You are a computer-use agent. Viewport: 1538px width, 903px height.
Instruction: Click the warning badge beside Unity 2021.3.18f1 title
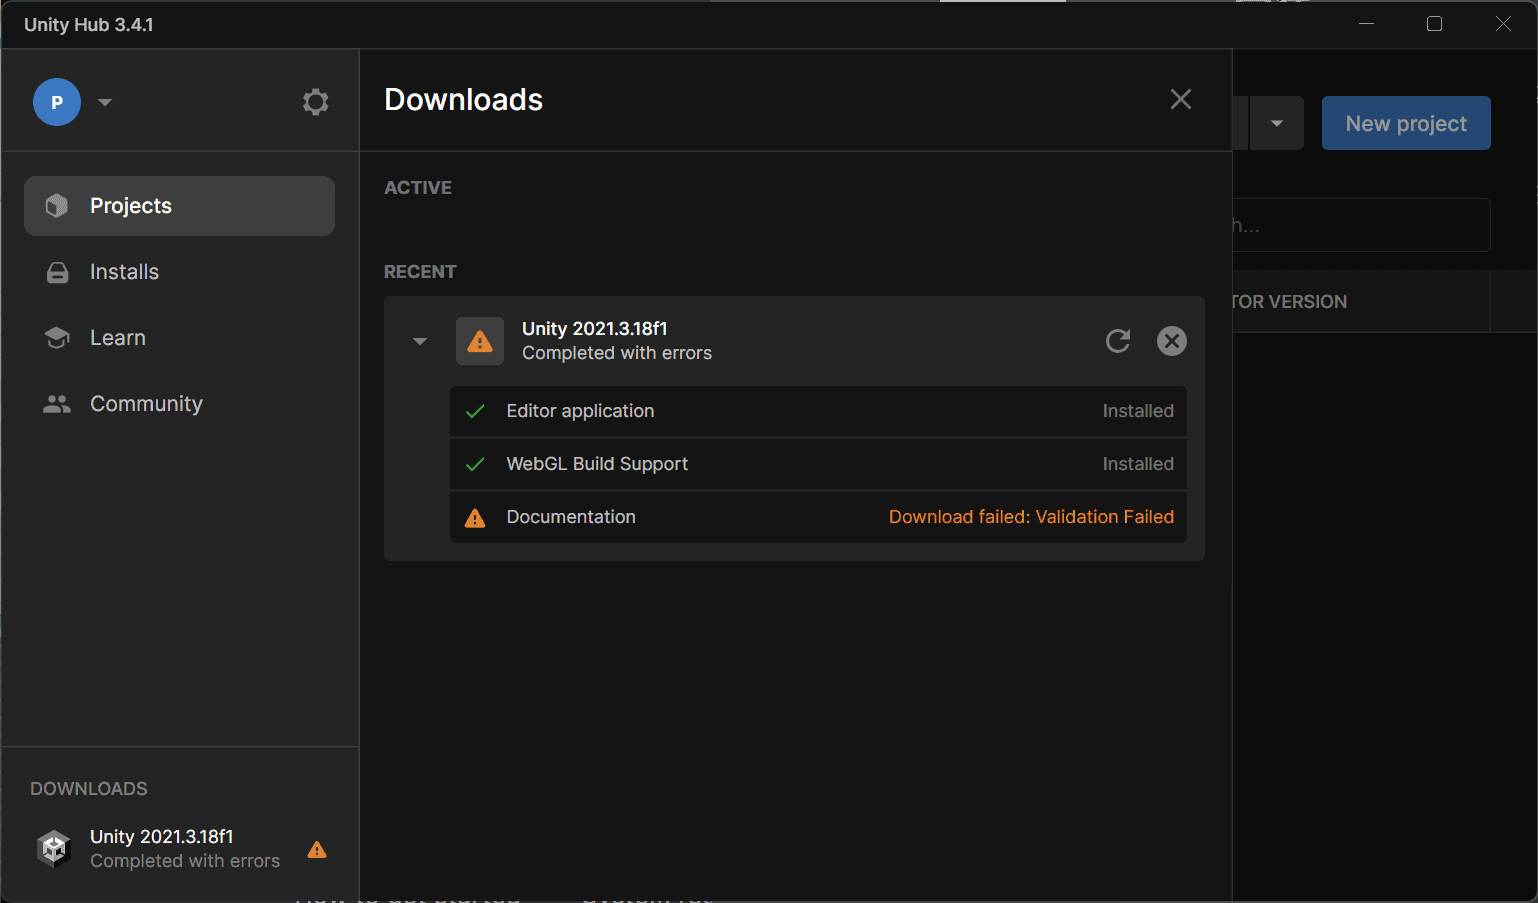pyautogui.click(x=480, y=341)
